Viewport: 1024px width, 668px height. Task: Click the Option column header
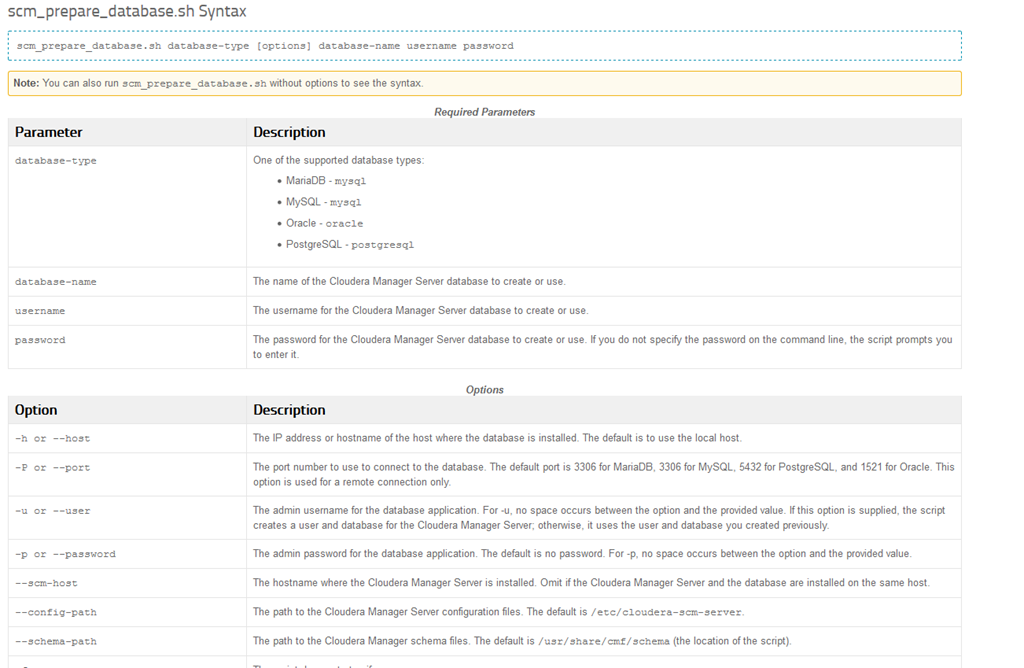(x=36, y=410)
